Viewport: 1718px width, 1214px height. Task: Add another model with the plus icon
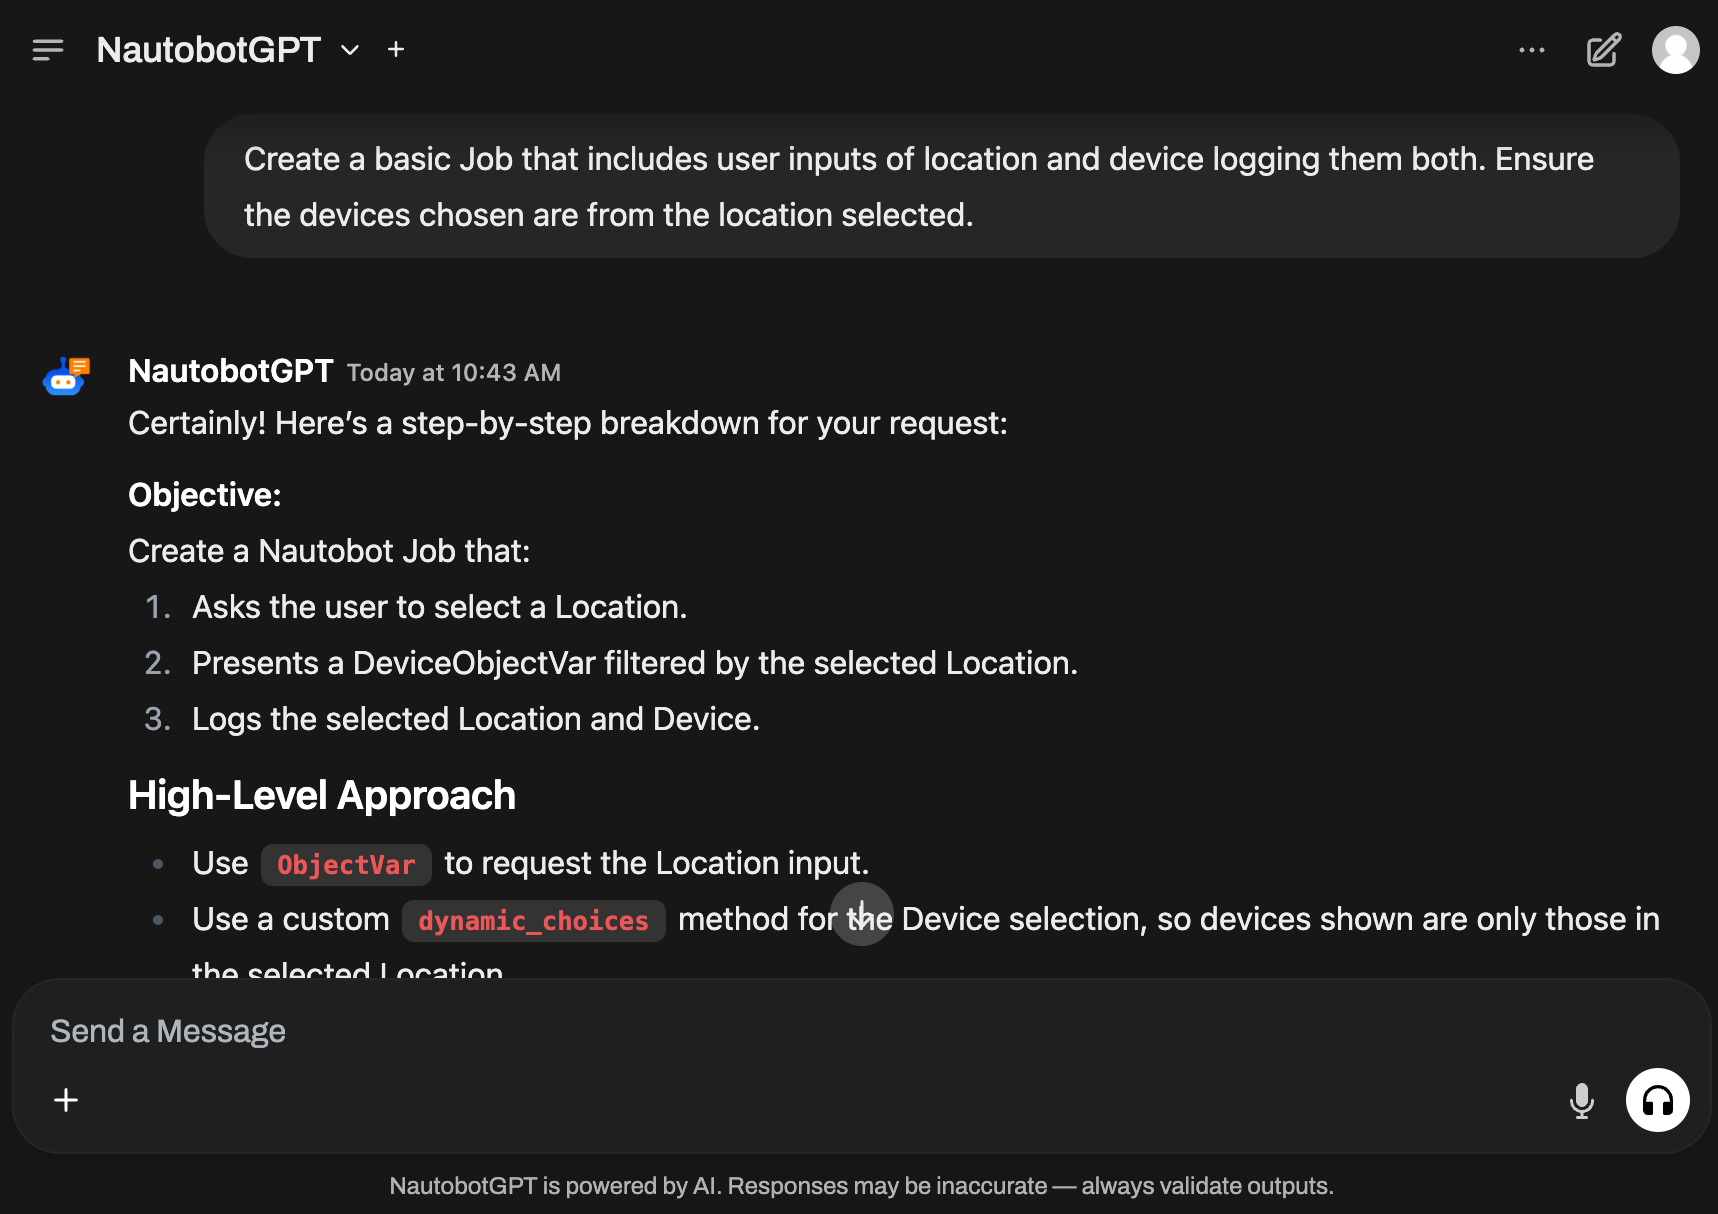click(x=396, y=50)
